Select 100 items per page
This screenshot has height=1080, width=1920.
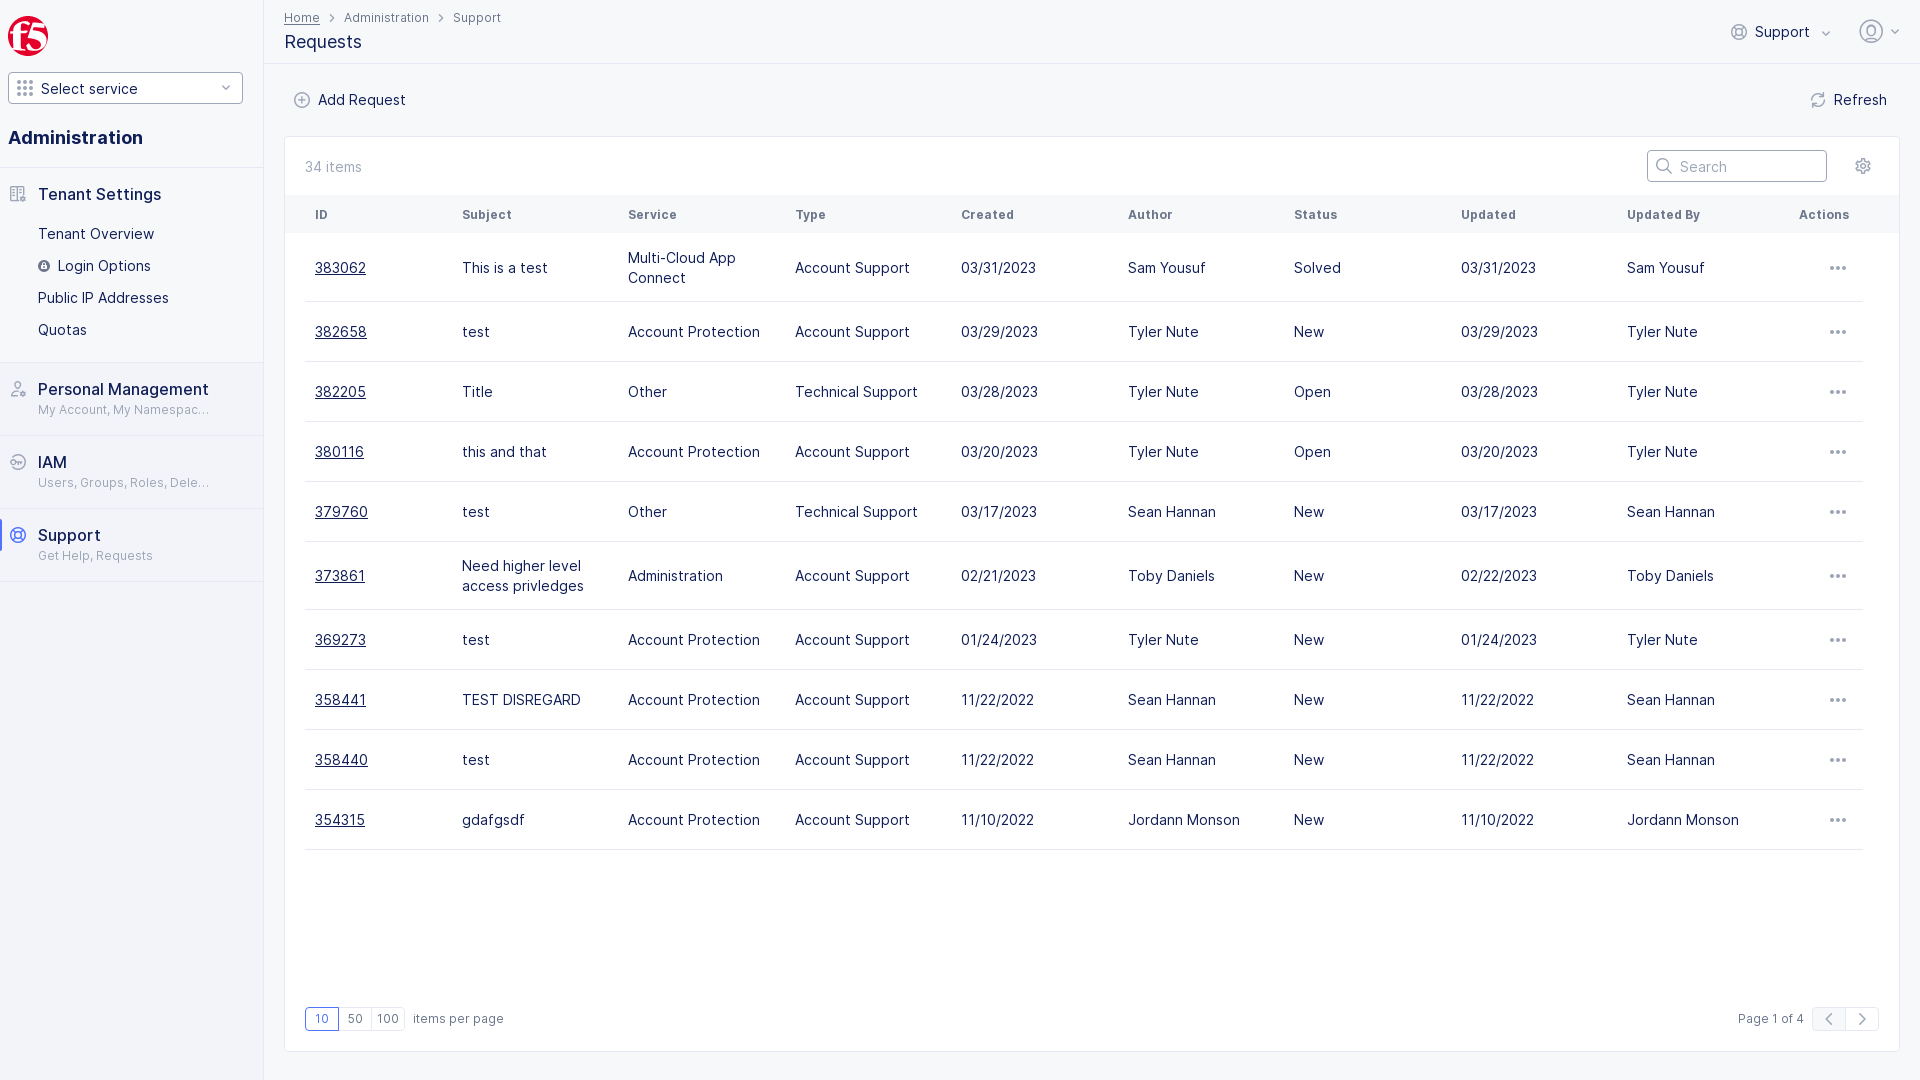pyautogui.click(x=388, y=1019)
